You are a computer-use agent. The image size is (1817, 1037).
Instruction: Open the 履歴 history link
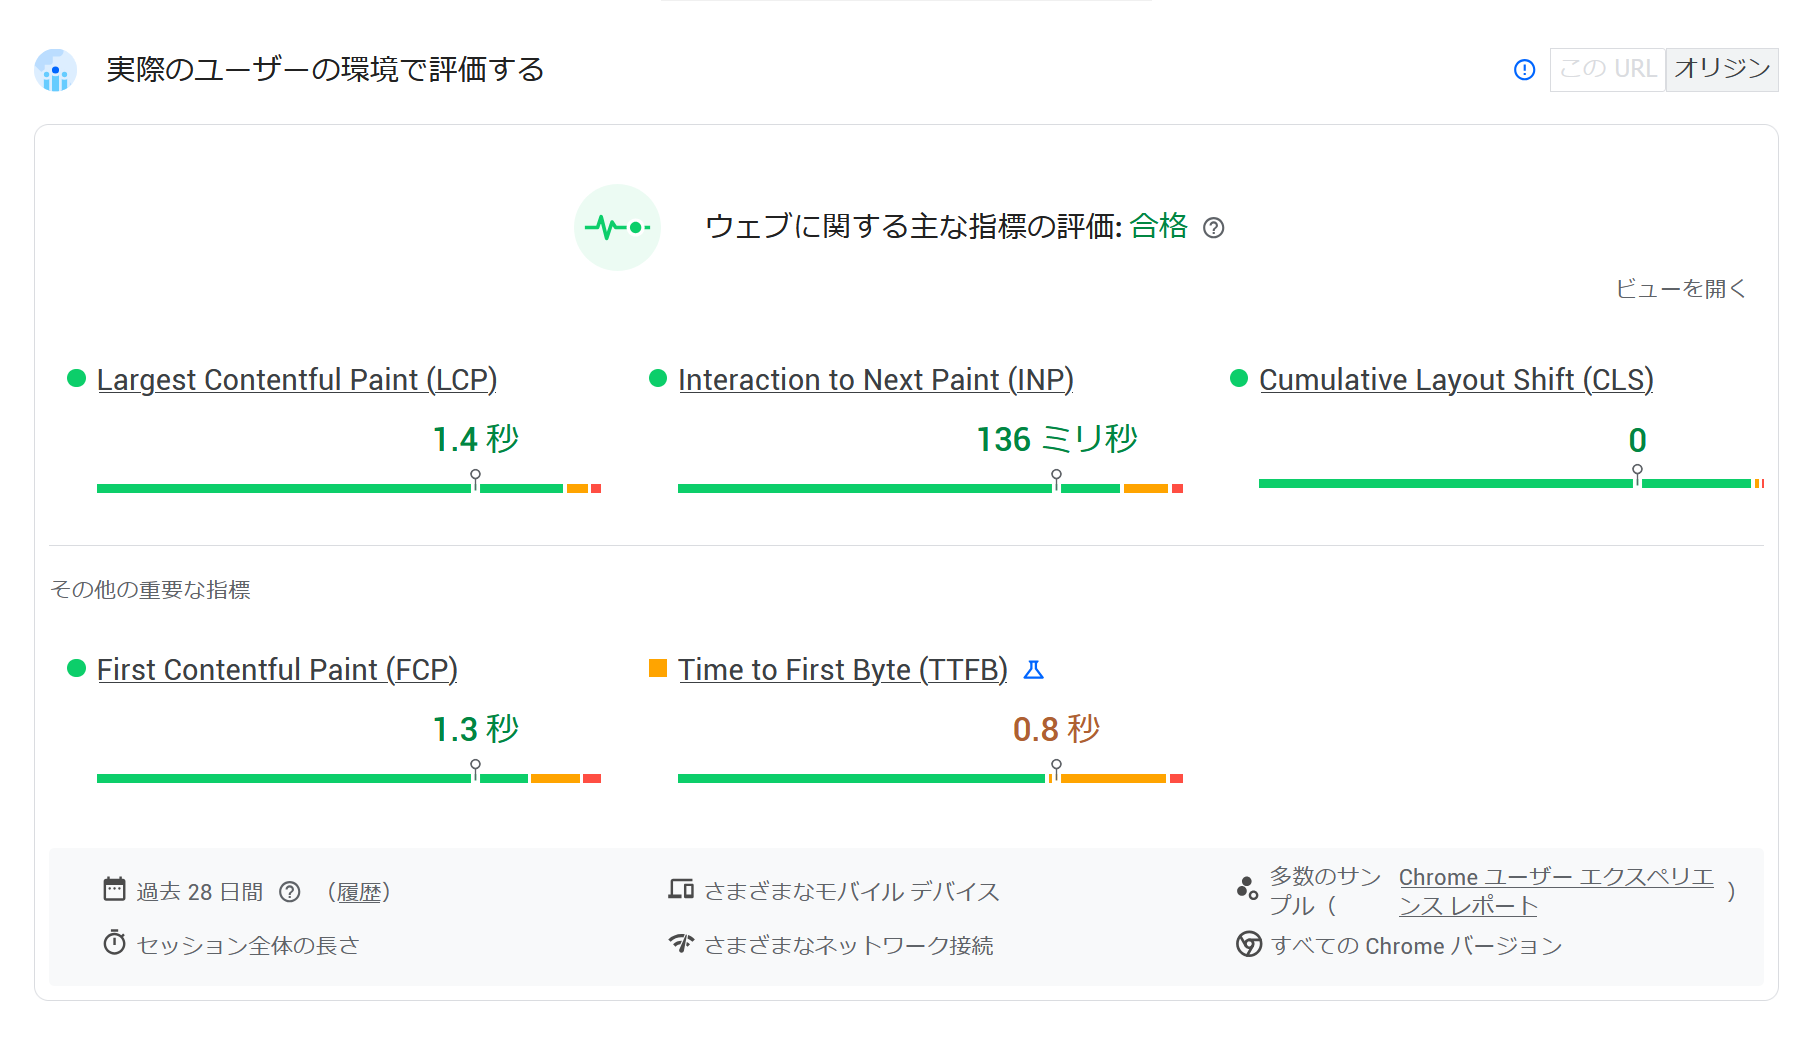tap(360, 892)
